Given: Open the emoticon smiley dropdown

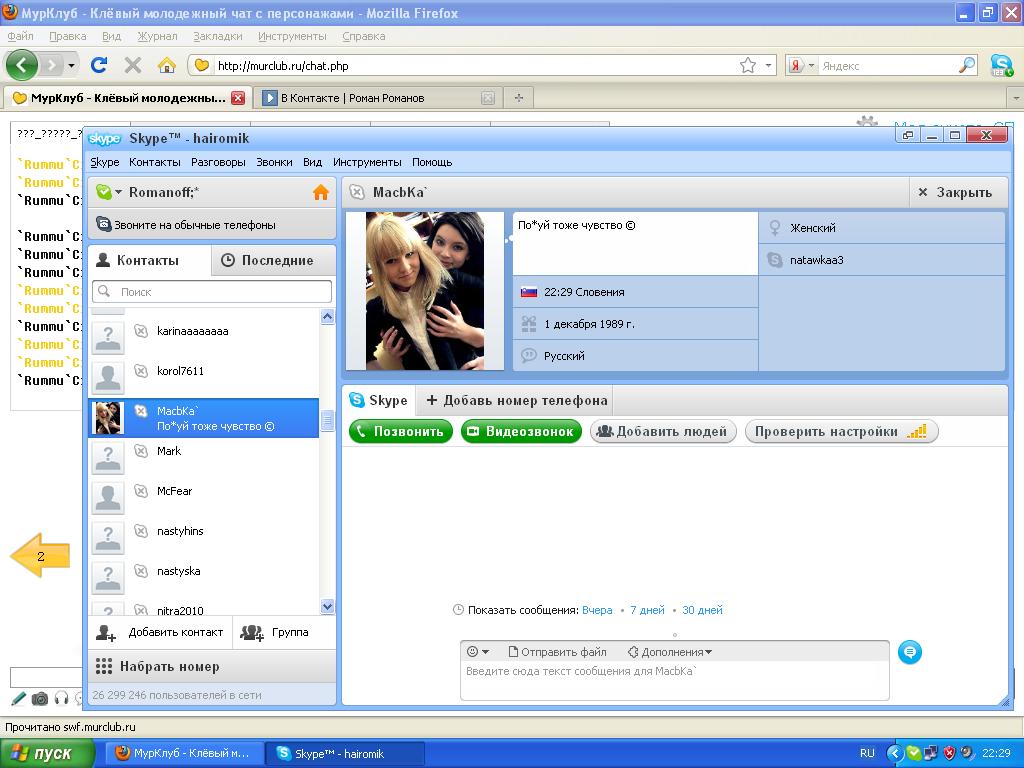Looking at the screenshot, I should 478,652.
